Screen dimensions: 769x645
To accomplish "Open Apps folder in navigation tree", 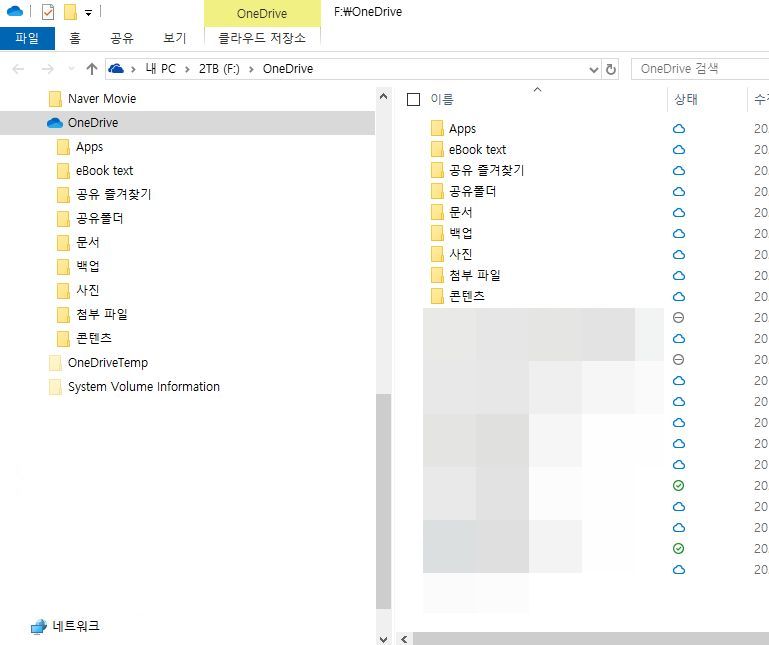I will [89, 147].
